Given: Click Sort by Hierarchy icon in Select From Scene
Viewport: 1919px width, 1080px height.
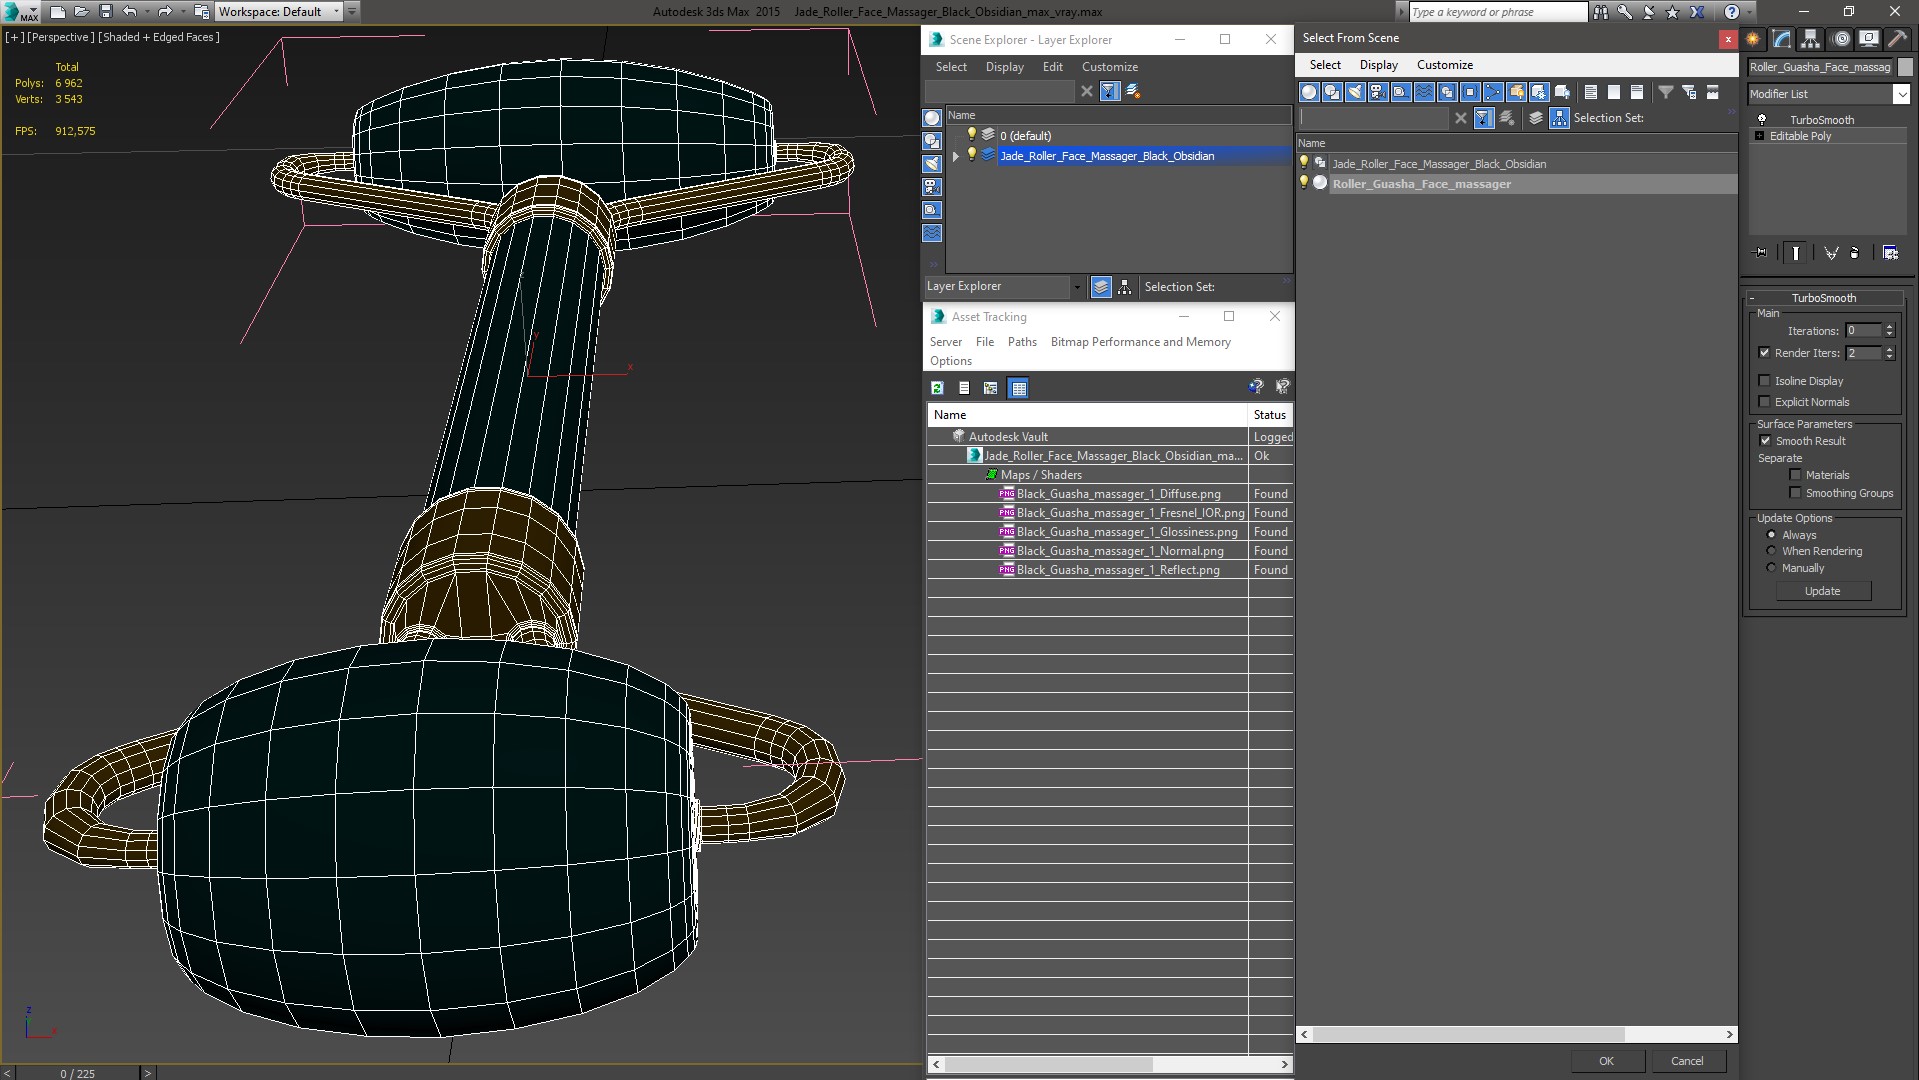Looking at the screenshot, I should [x=1559, y=118].
